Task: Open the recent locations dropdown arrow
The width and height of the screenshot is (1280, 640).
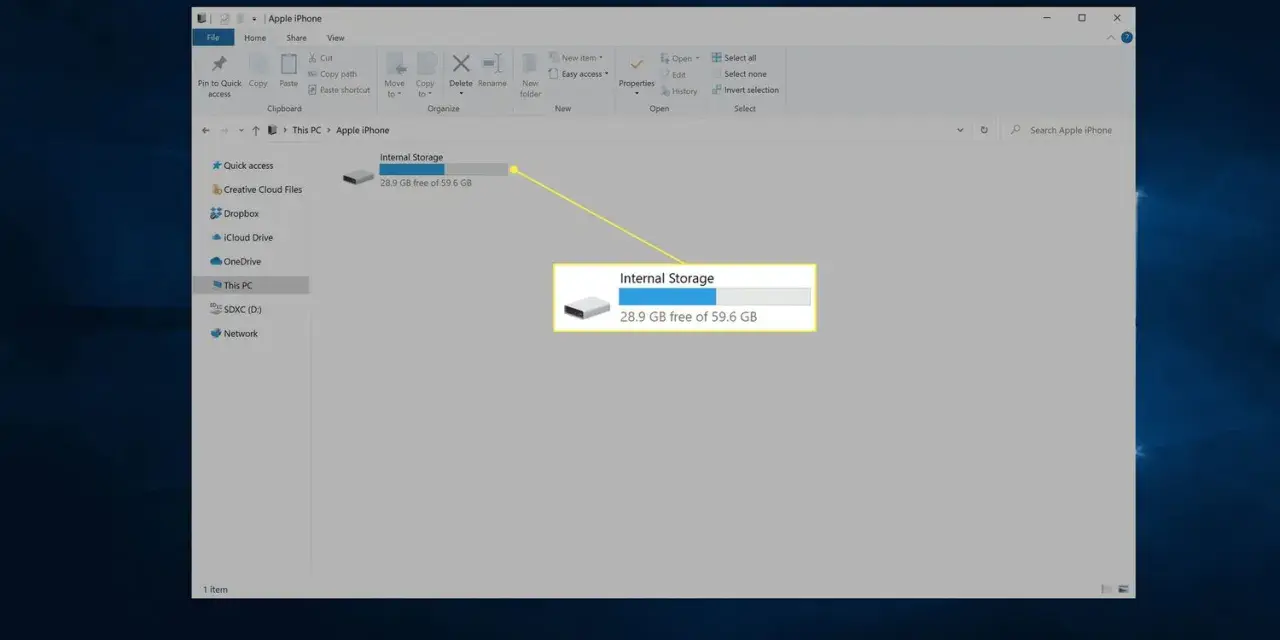Action: click(240, 130)
